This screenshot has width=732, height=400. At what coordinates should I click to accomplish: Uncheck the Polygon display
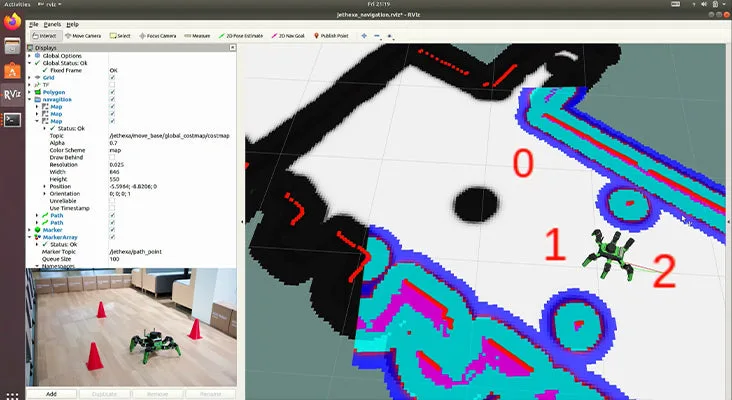pyautogui.click(x=112, y=92)
